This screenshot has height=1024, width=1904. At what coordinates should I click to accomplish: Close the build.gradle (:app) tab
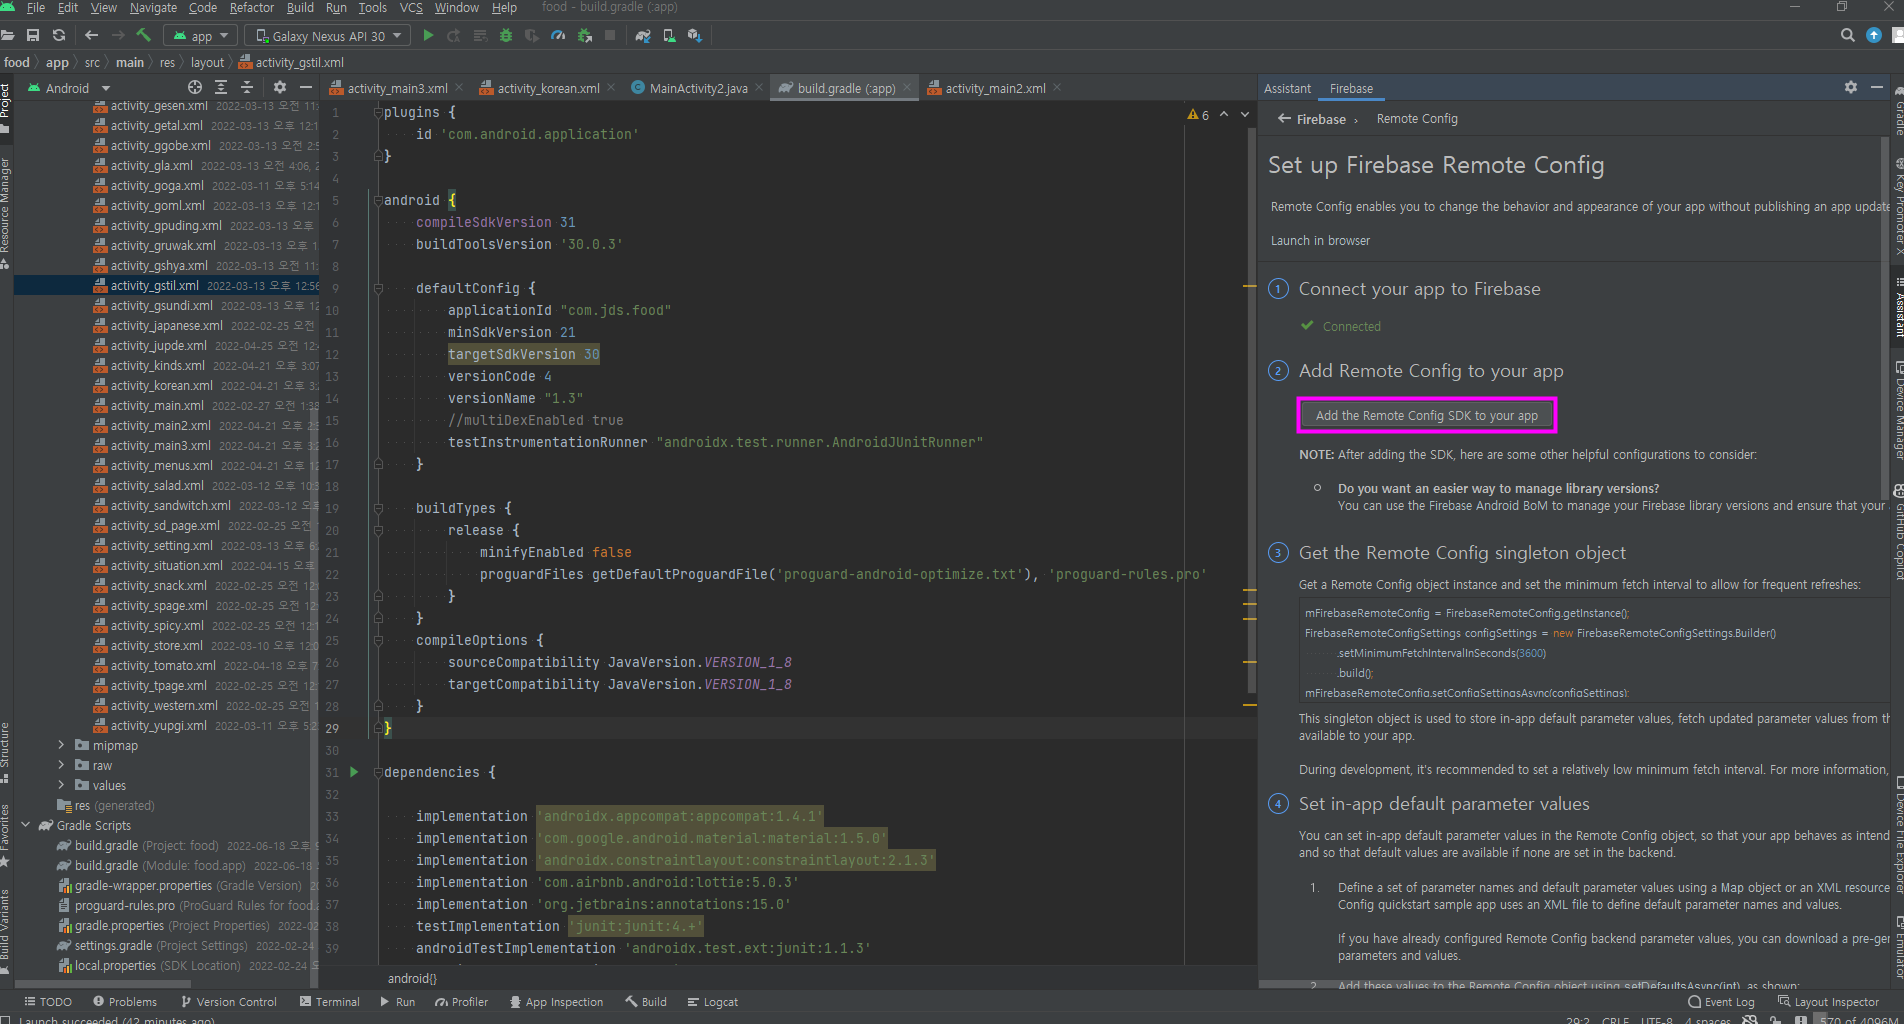(x=907, y=88)
